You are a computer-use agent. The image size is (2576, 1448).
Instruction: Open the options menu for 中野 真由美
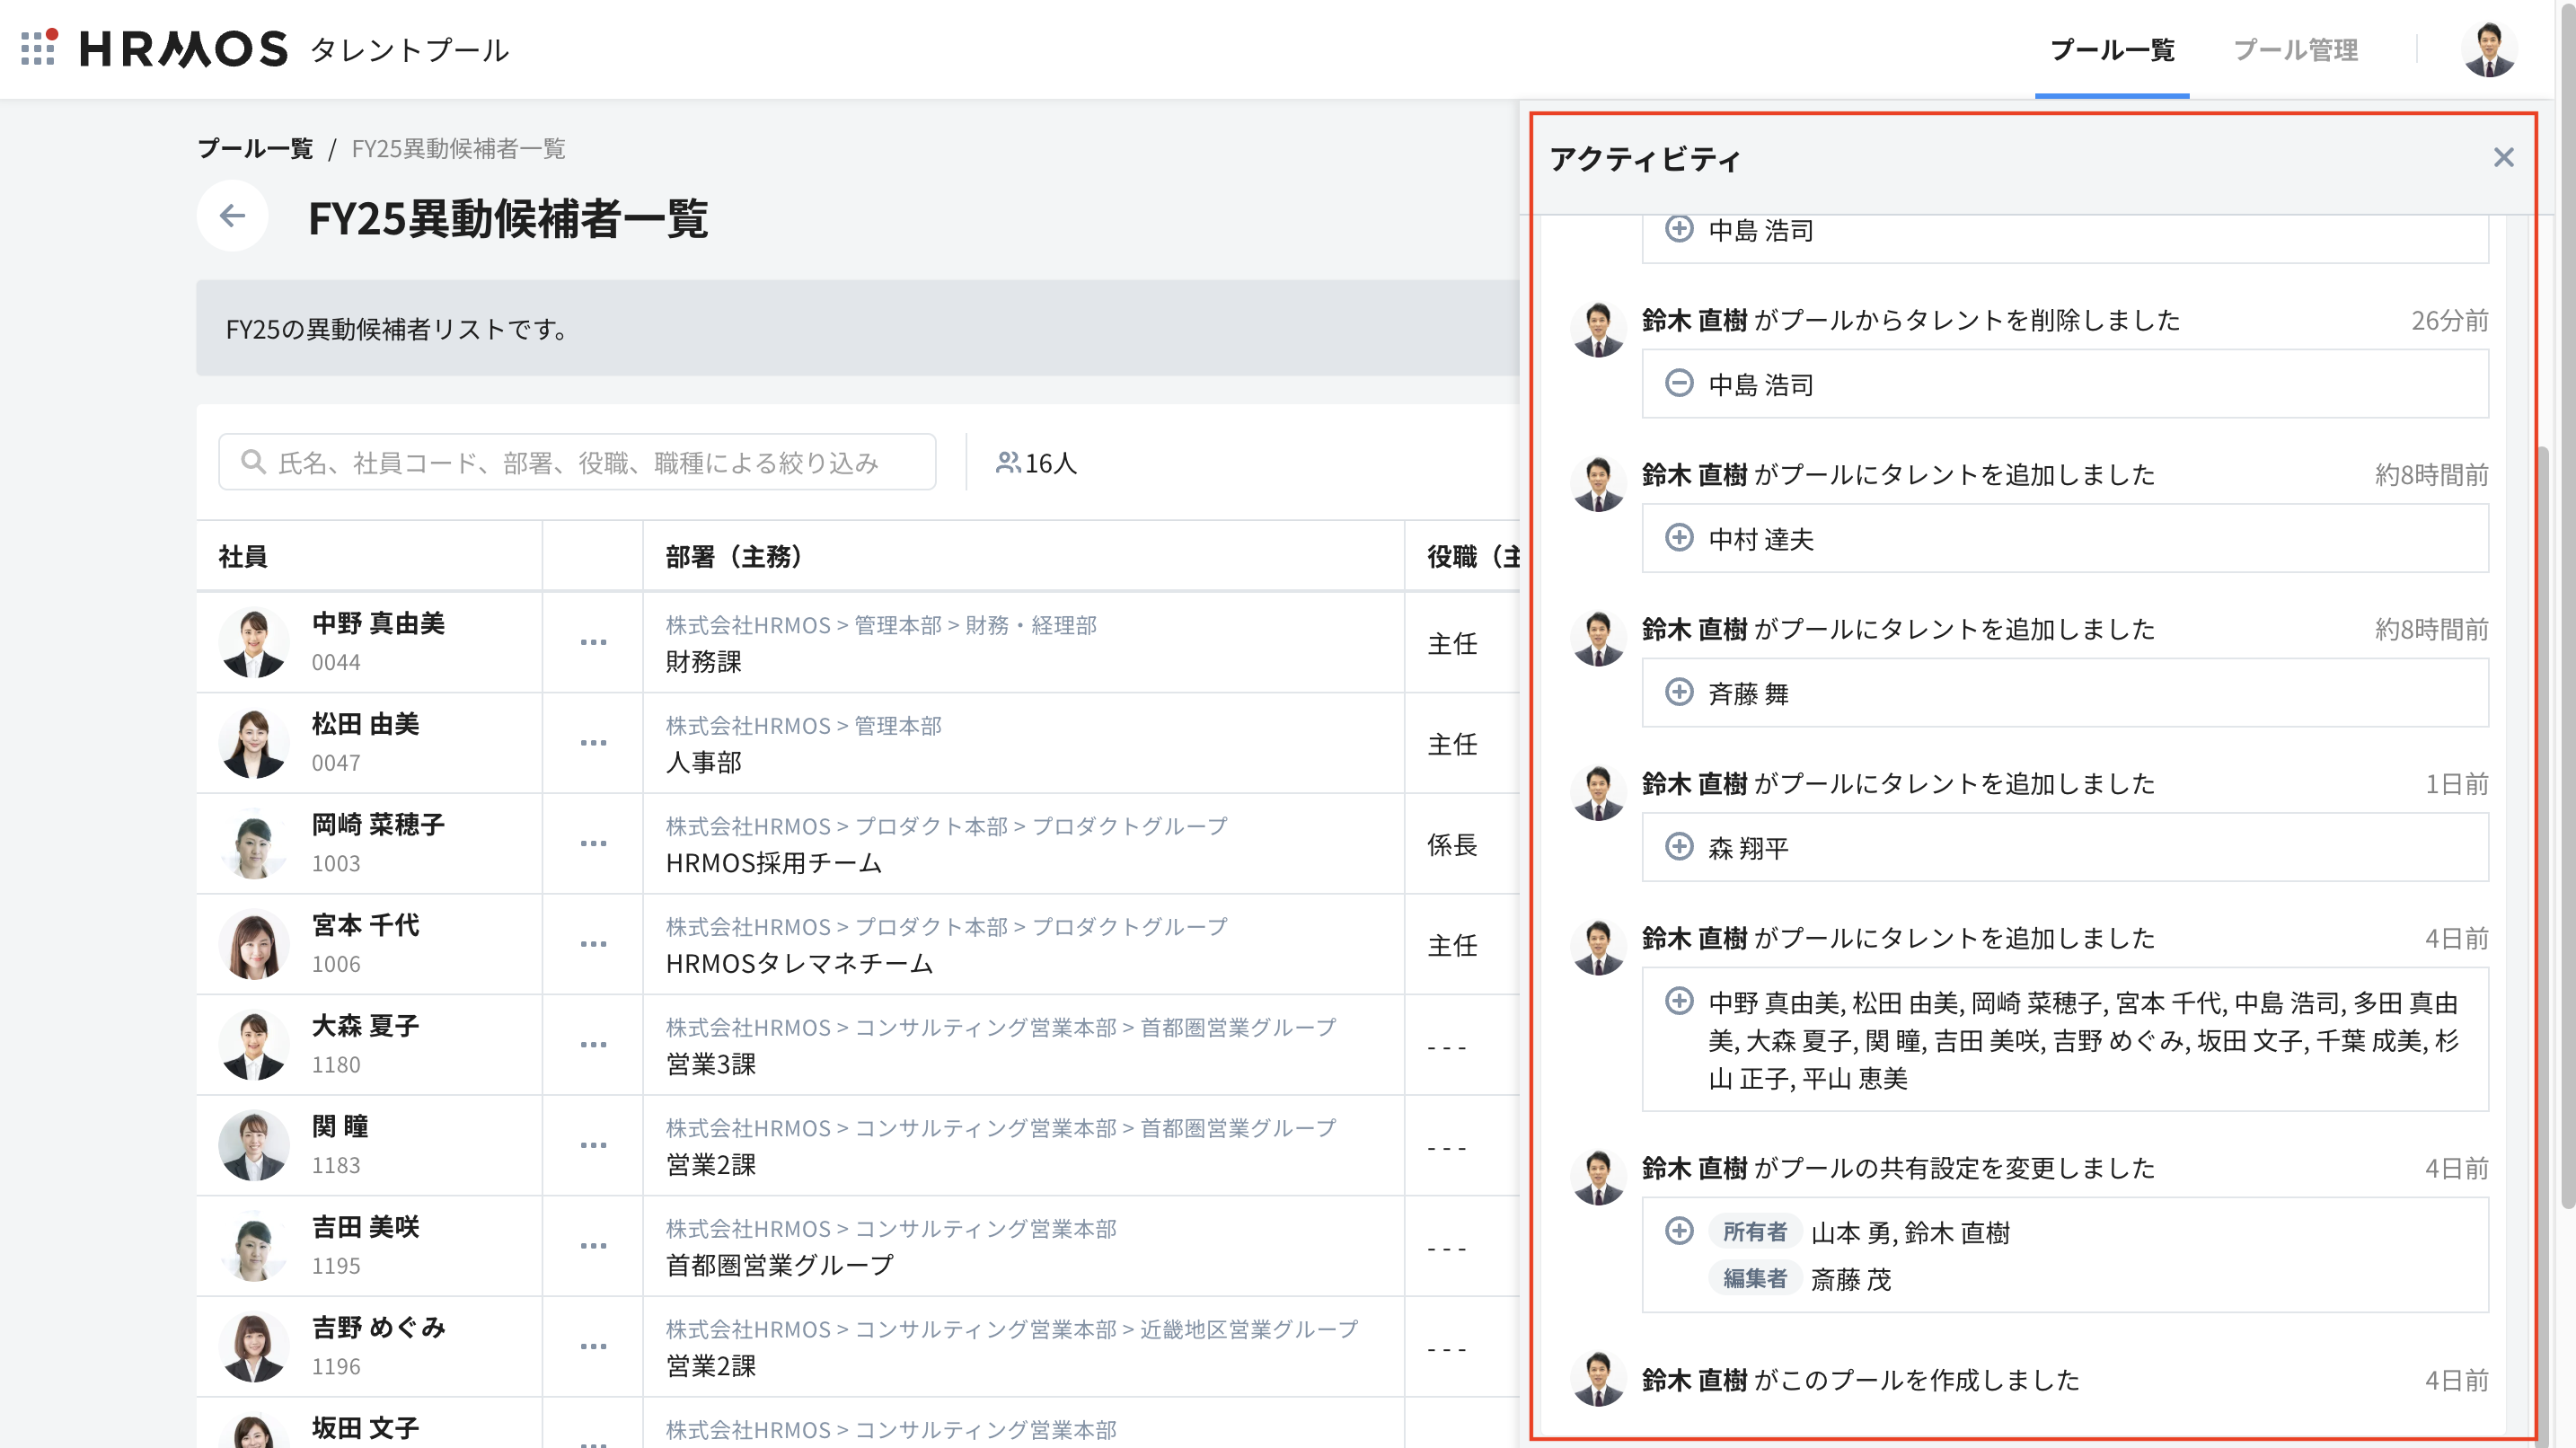pos(593,642)
